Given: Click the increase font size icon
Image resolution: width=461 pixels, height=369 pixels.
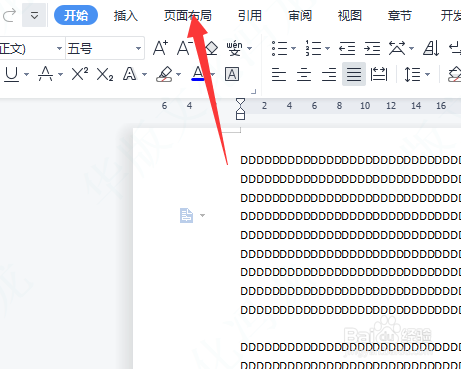Looking at the screenshot, I should 160,48.
